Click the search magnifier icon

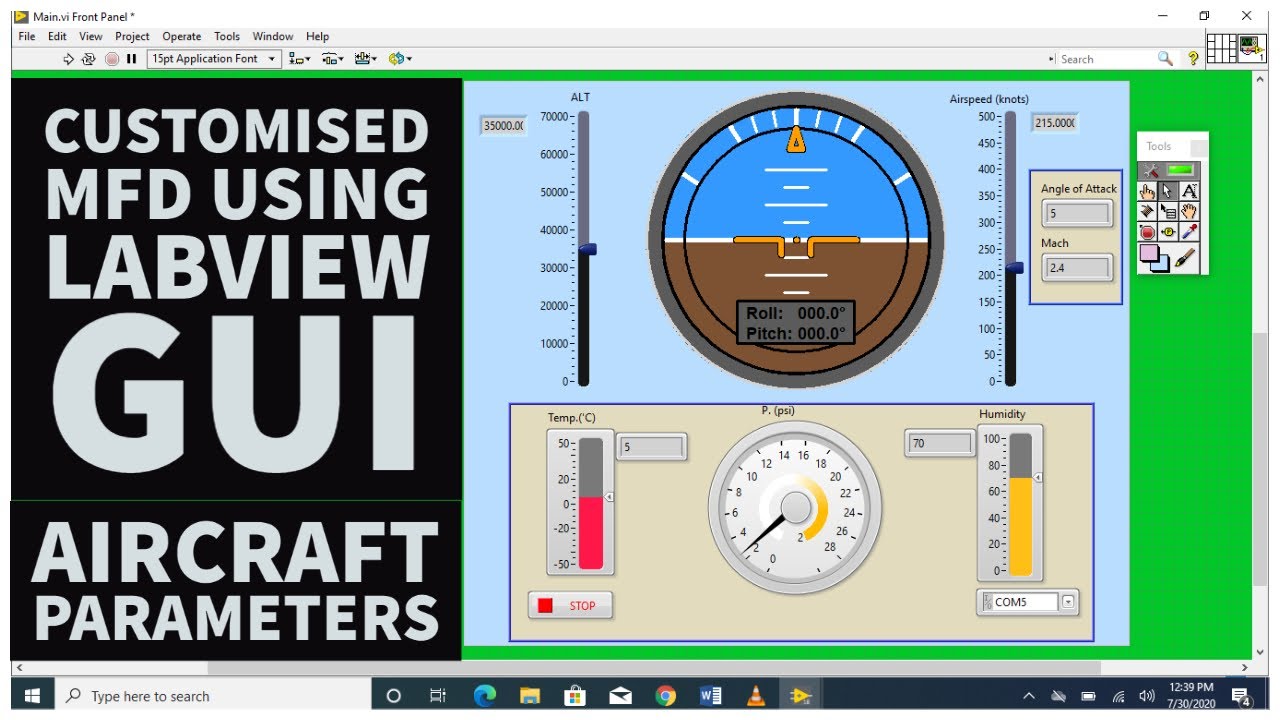point(1165,59)
